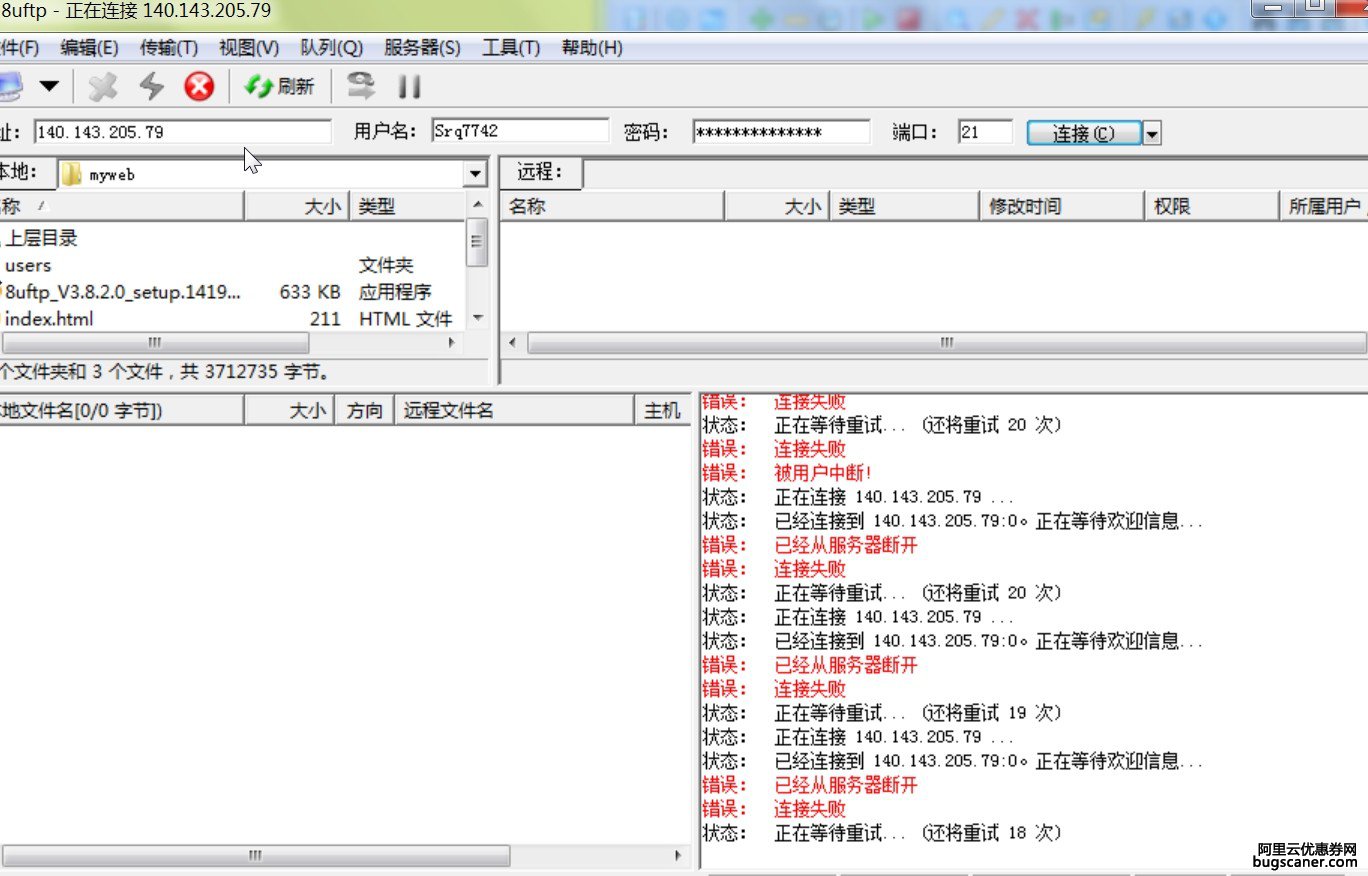Open the 编辑(E) menu
Viewport: 1368px width, 876px height.
click(x=89, y=47)
